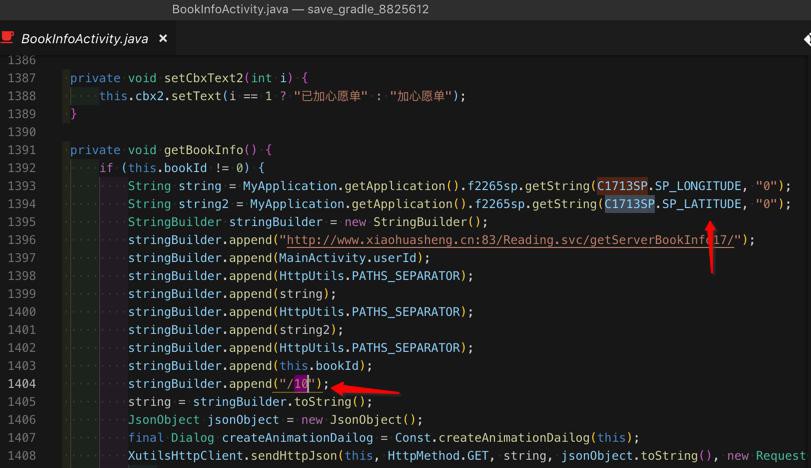Click the window title text BookInfoActivity.java — save_gradle_8825612
This screenshot has height=468, width=811.
(300, 9)
